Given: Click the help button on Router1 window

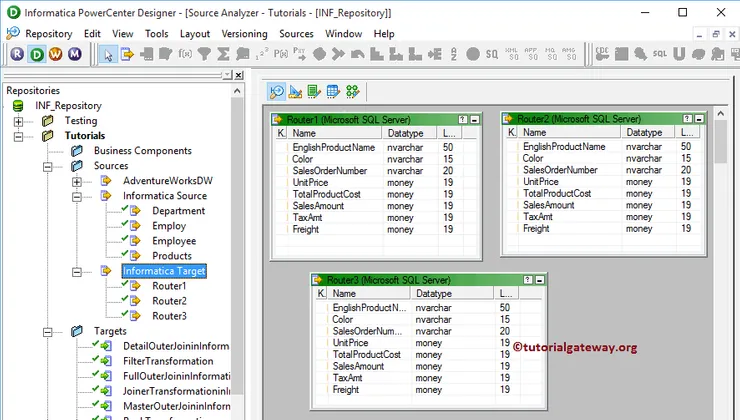Looking at the screenshot, I should pyautogui.click(x=463, y=120).
